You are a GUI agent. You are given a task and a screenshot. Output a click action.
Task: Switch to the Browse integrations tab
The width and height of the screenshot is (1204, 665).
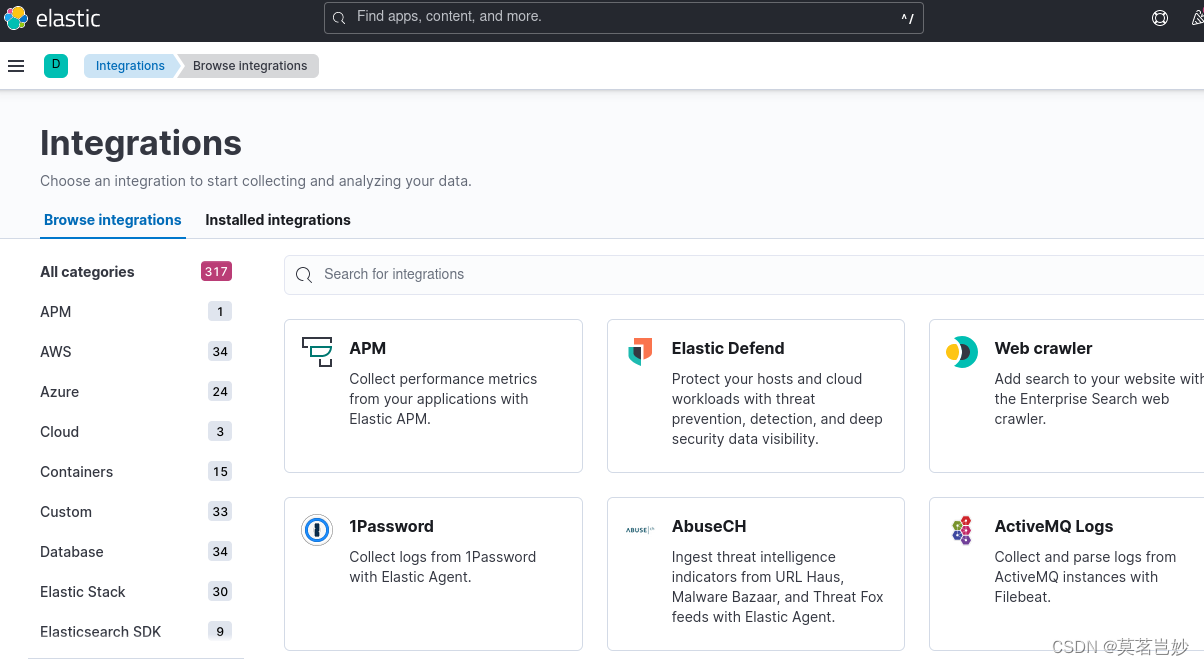click(113, 220)
